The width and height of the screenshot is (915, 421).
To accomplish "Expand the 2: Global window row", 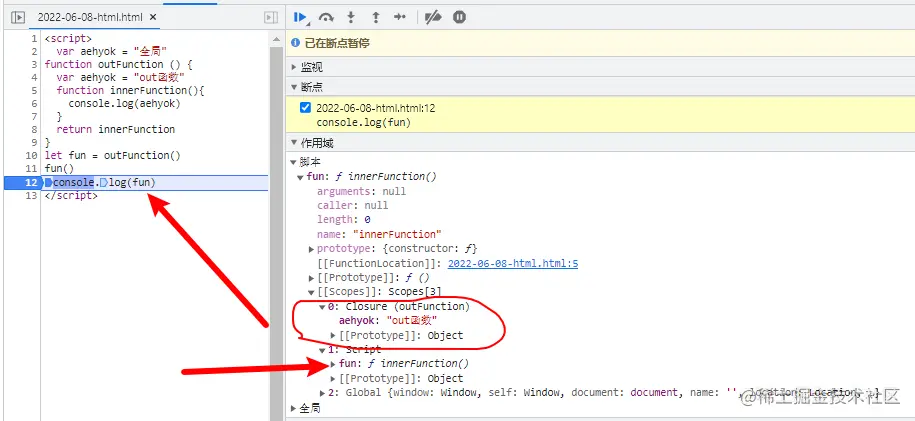I will coord(323,393).
